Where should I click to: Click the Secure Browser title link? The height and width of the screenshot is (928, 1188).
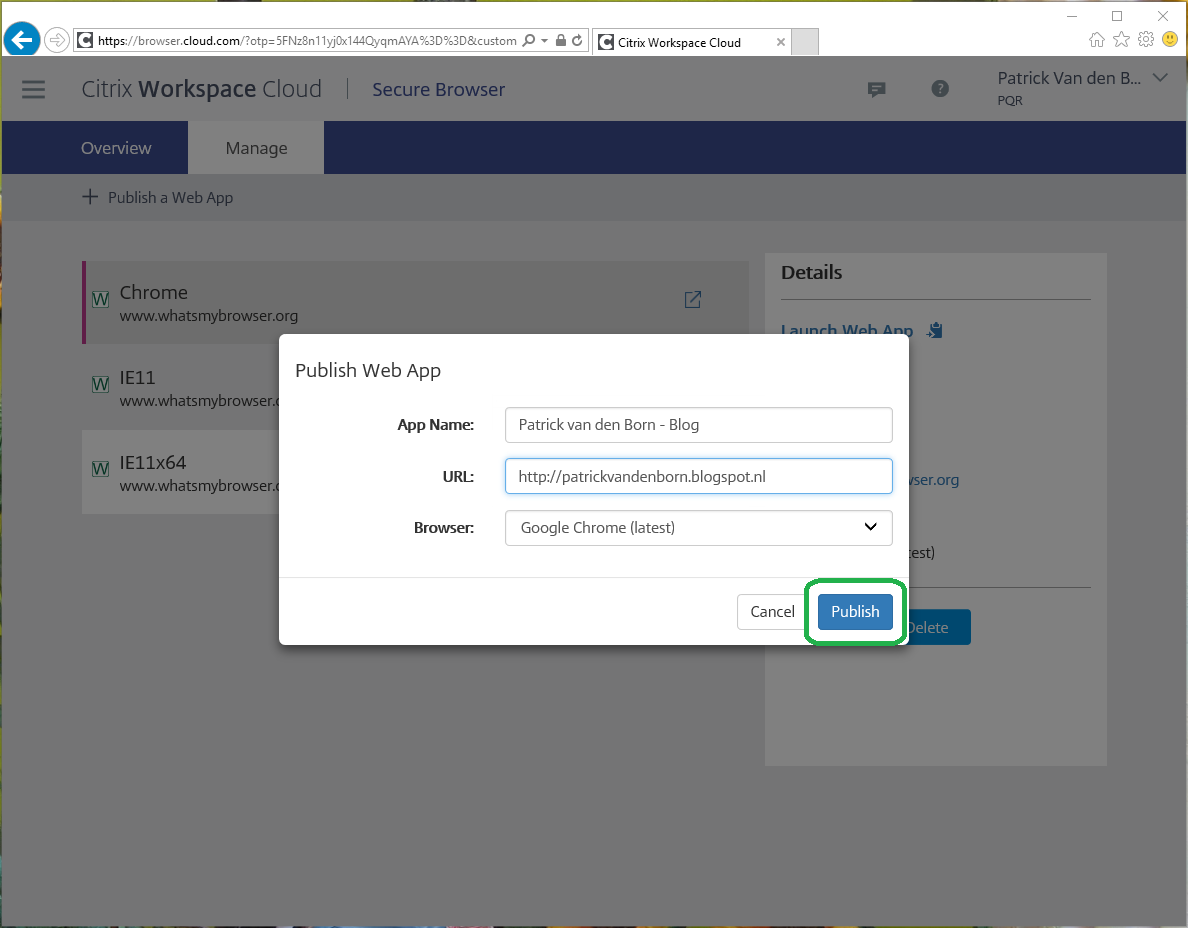tap(438, 89)
